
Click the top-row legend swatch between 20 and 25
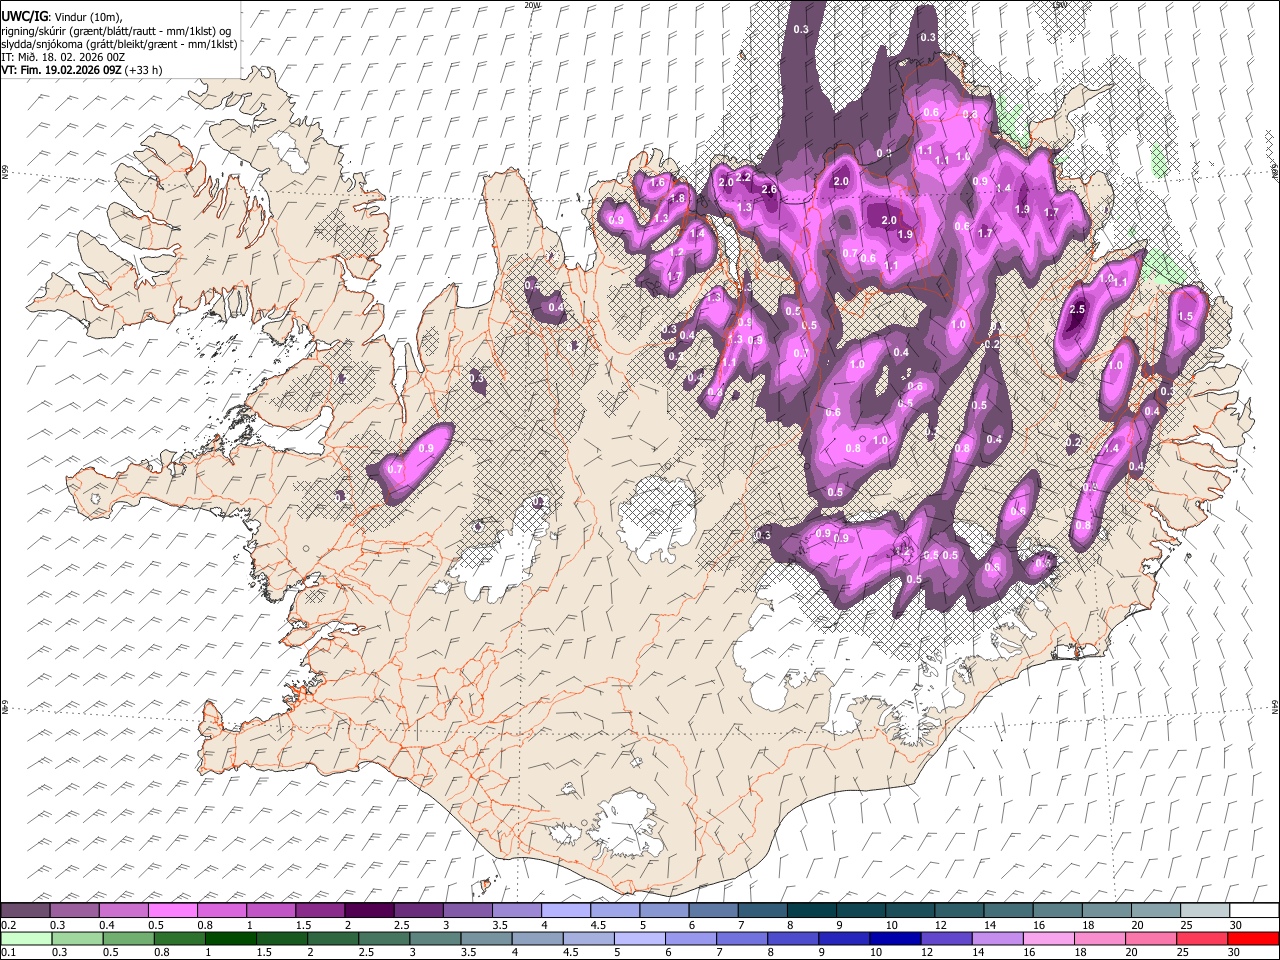click(x=1155, y=911)
